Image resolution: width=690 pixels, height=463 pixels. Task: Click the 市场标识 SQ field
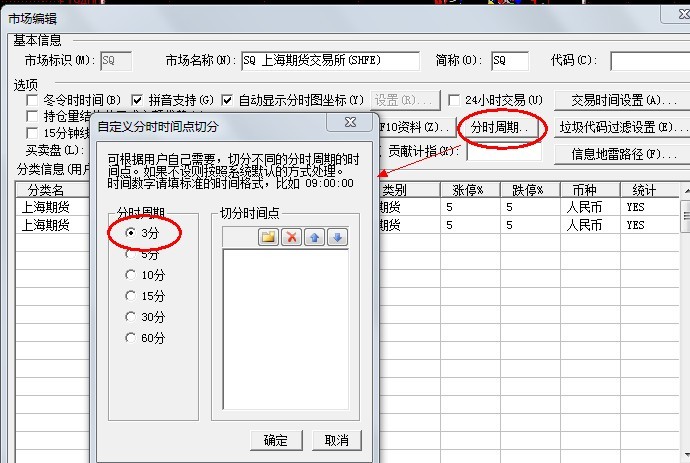[x=116, y=61]
